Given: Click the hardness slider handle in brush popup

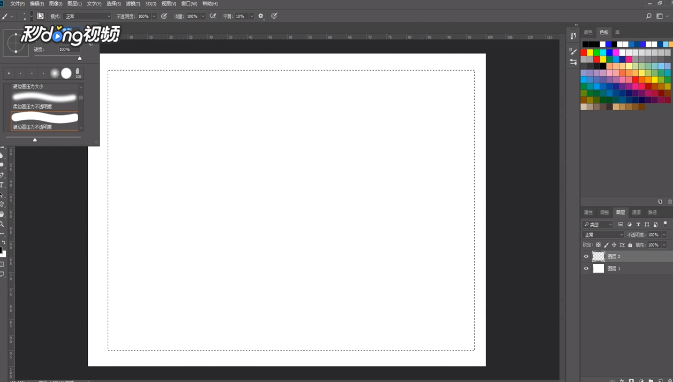Looking at the screenshot, I should (x=79, y=58).
